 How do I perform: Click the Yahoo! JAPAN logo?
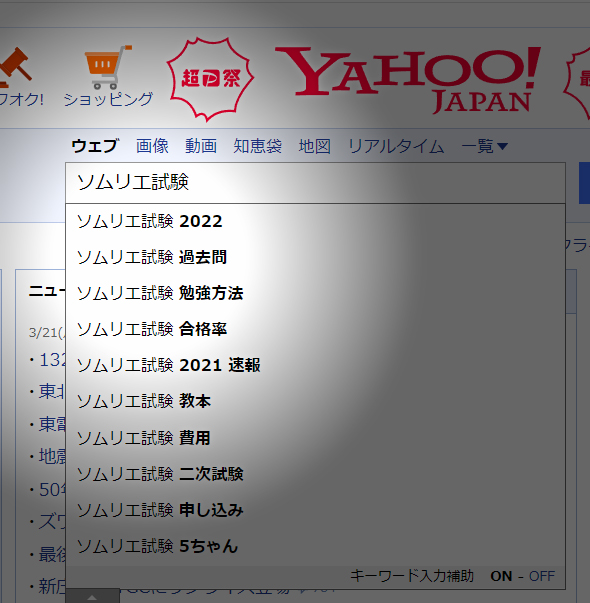tap(408, 80)
